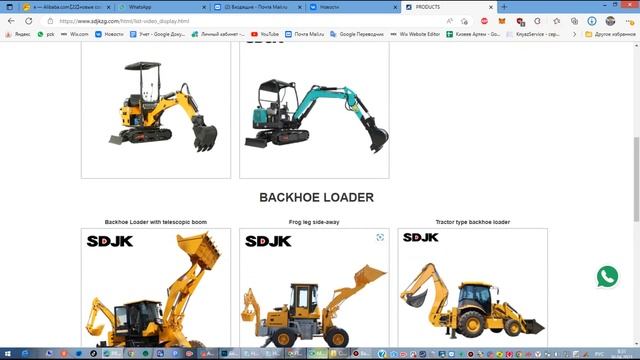Image resolution: width=640 pixels, height=360 pixels.
Task: Open the Wix Website Editor bookmark
Action: click(x=415, y=34)
